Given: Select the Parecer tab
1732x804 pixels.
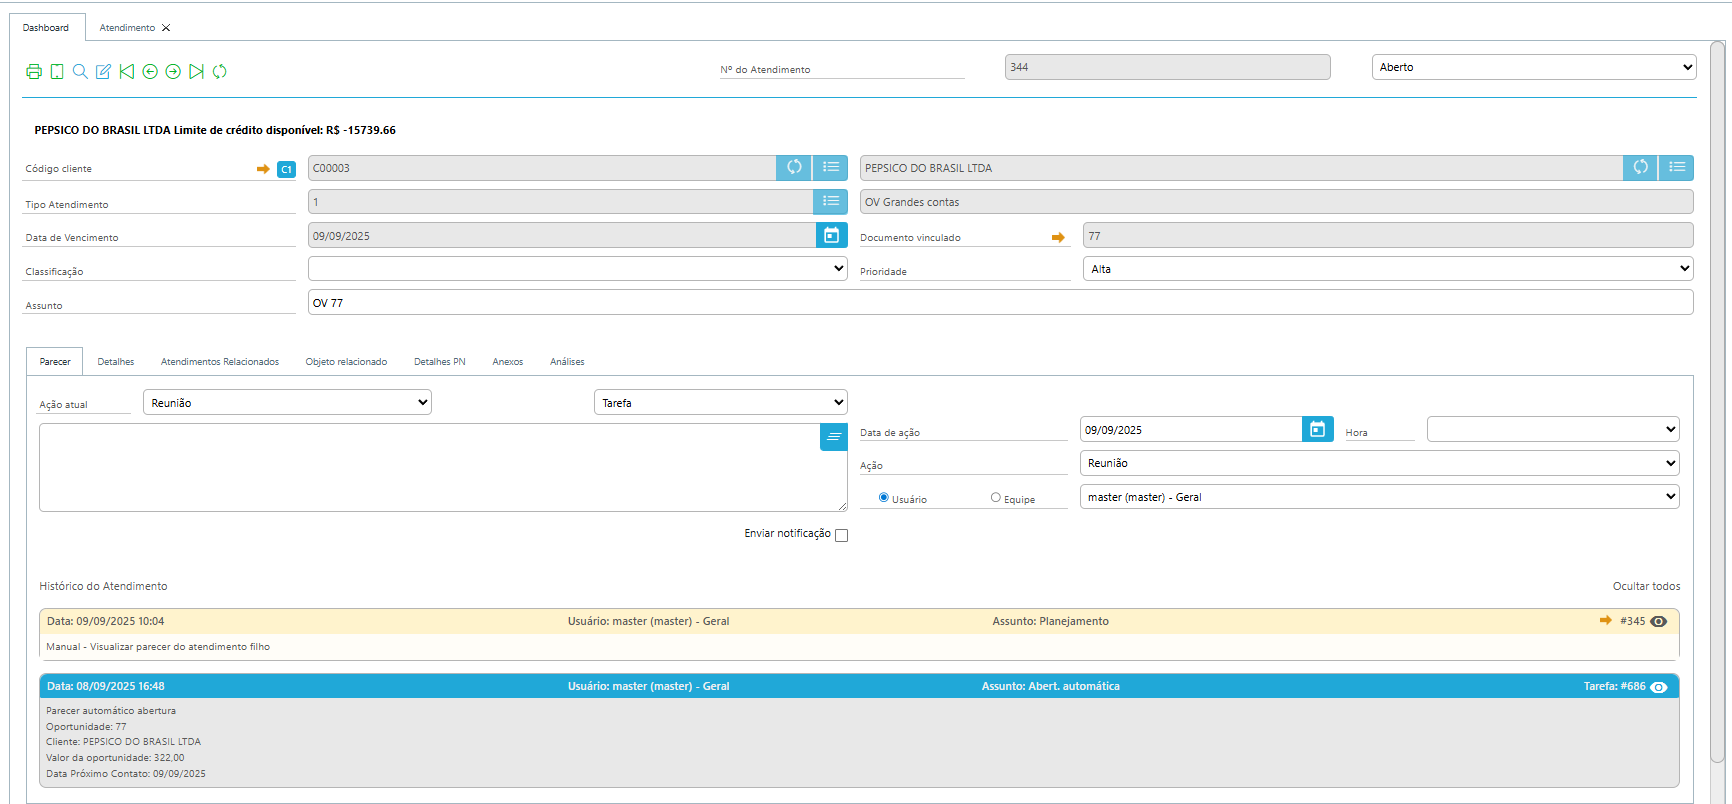Looking at the screenshot, I should point(55,362).
